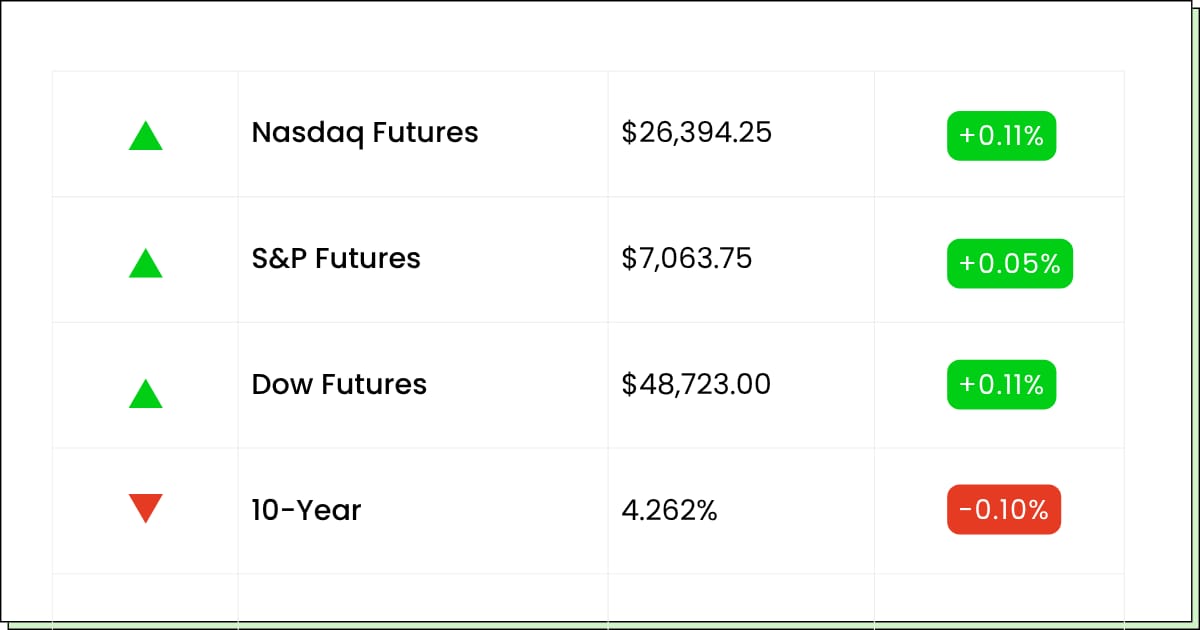The height and width of the screenshot is (630, 1200).
Task: Click the 10-Year yield 4.262%
Action: [x=669, y=510]
